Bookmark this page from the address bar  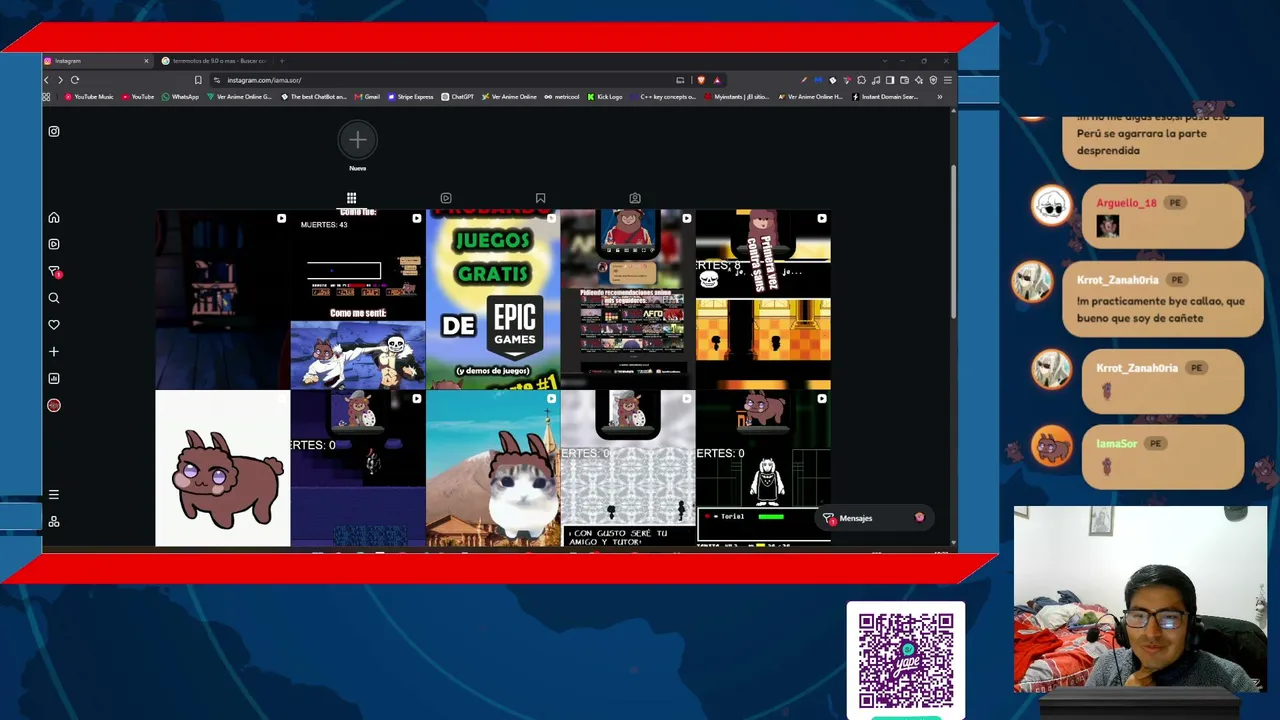coord(198,80)
